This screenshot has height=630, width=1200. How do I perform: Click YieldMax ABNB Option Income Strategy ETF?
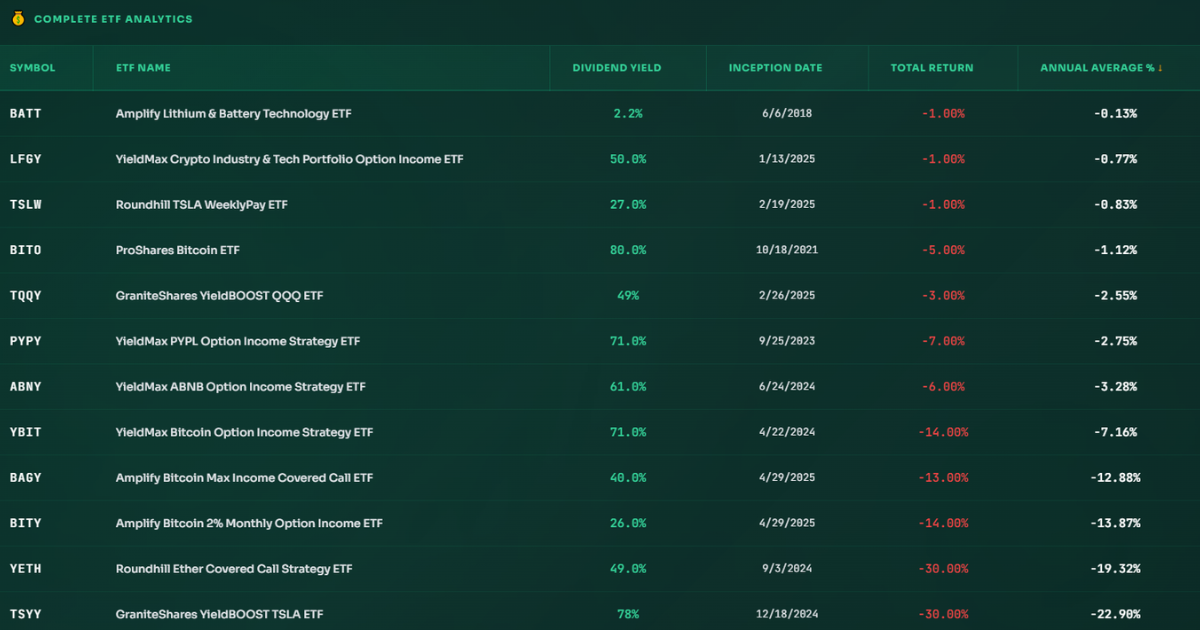pos(241,387)
